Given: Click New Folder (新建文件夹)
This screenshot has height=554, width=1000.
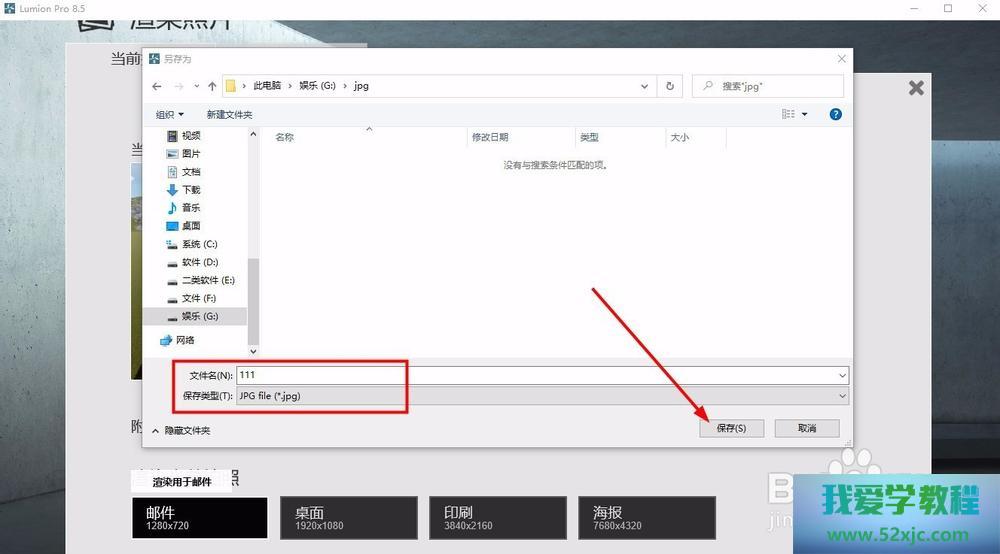Looking at the screenshot, I should (229, 115).
